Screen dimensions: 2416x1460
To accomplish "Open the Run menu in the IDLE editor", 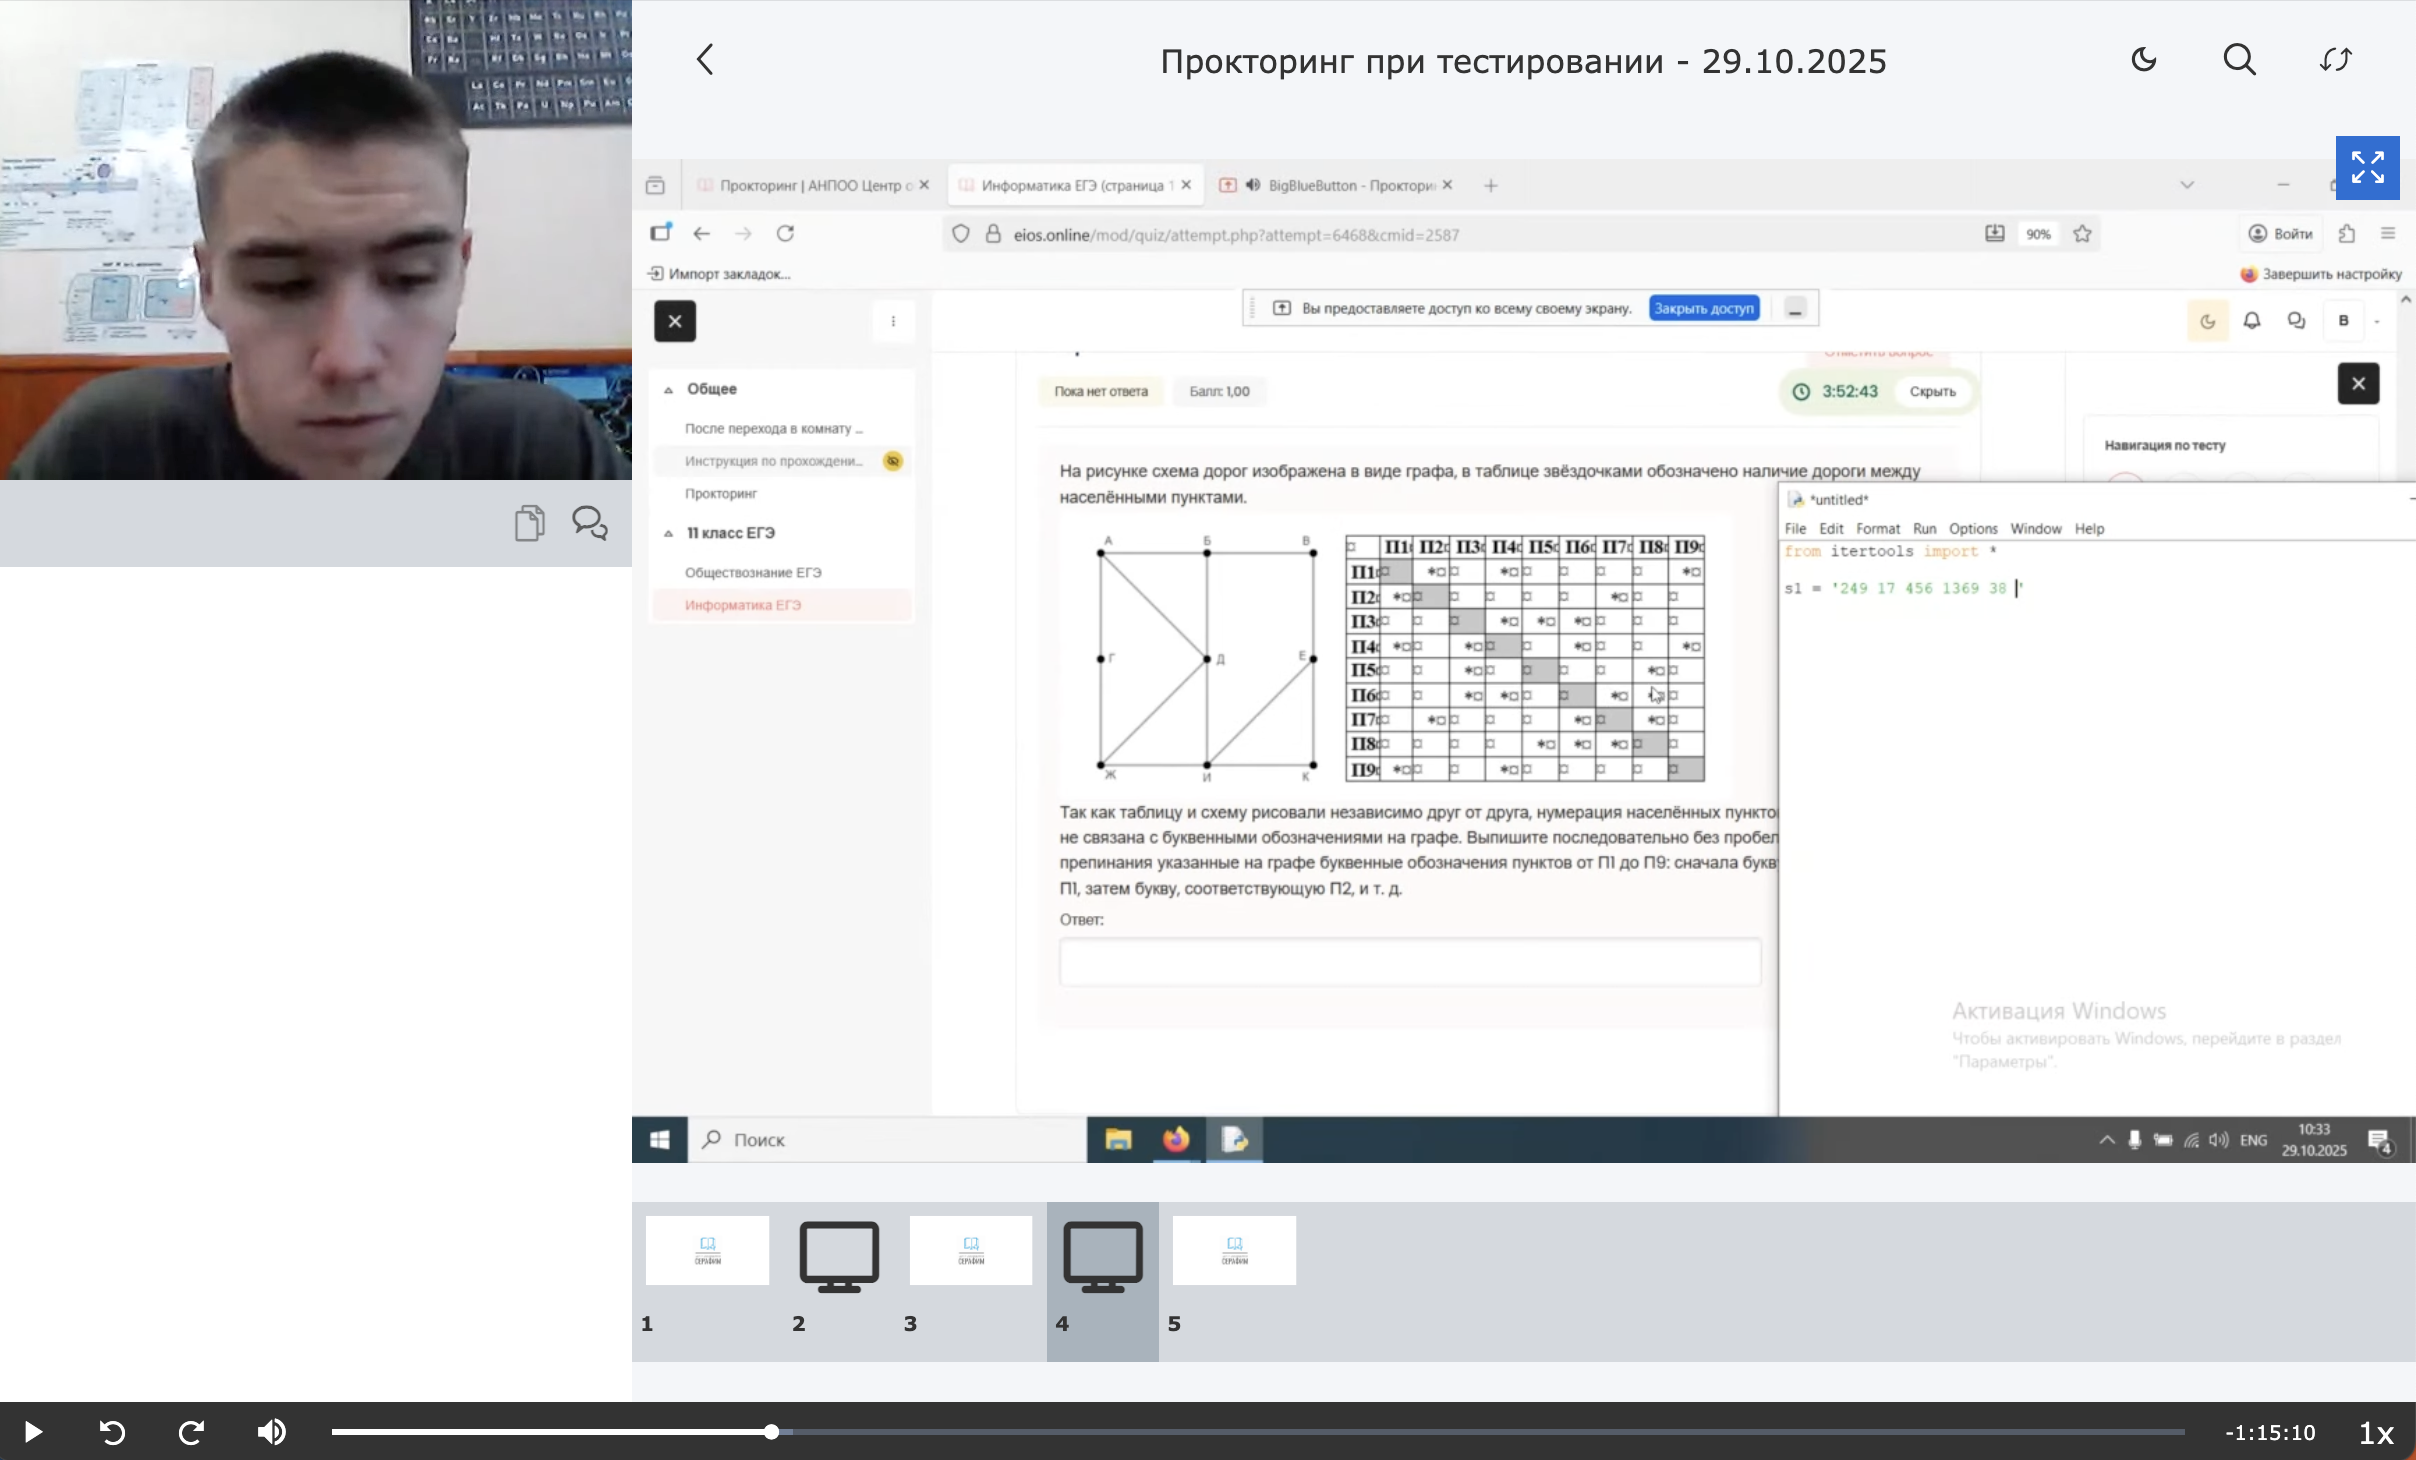I will click(1924, 529).
